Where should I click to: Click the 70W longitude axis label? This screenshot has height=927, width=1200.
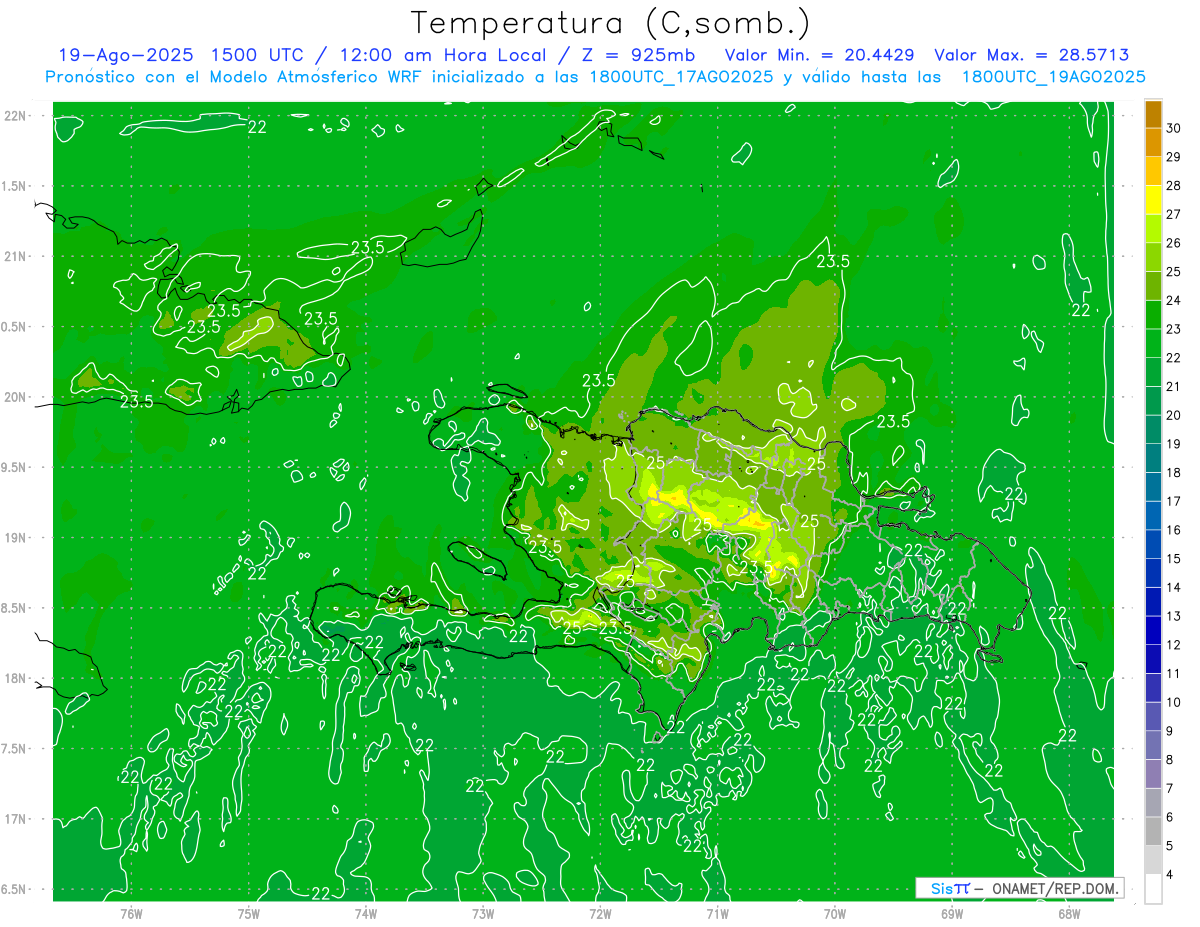pyautogui.click(x=835, y=914)
